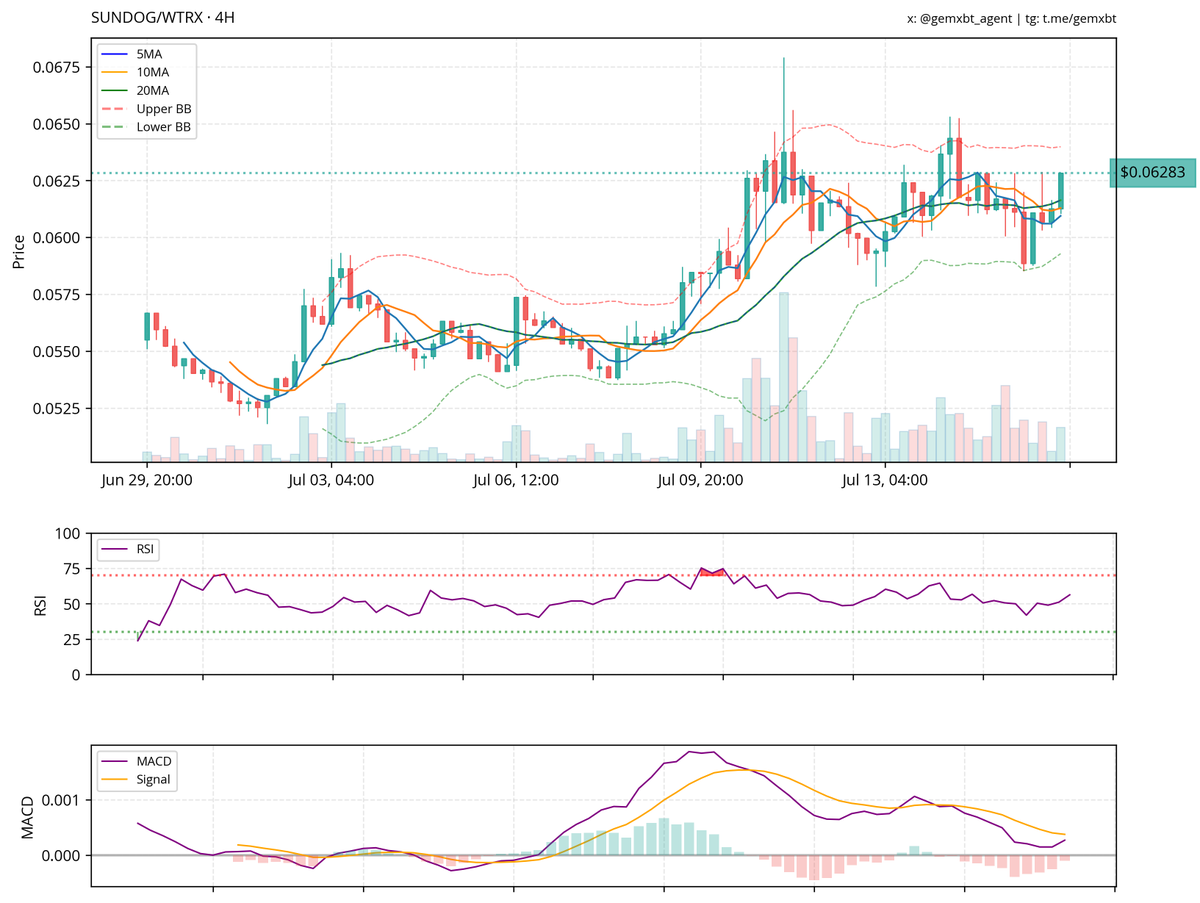The image size is (1200, 903).
Task: Click the red overbought shaded RSI region
Action: pyautogui.click(x=712, y=572)
